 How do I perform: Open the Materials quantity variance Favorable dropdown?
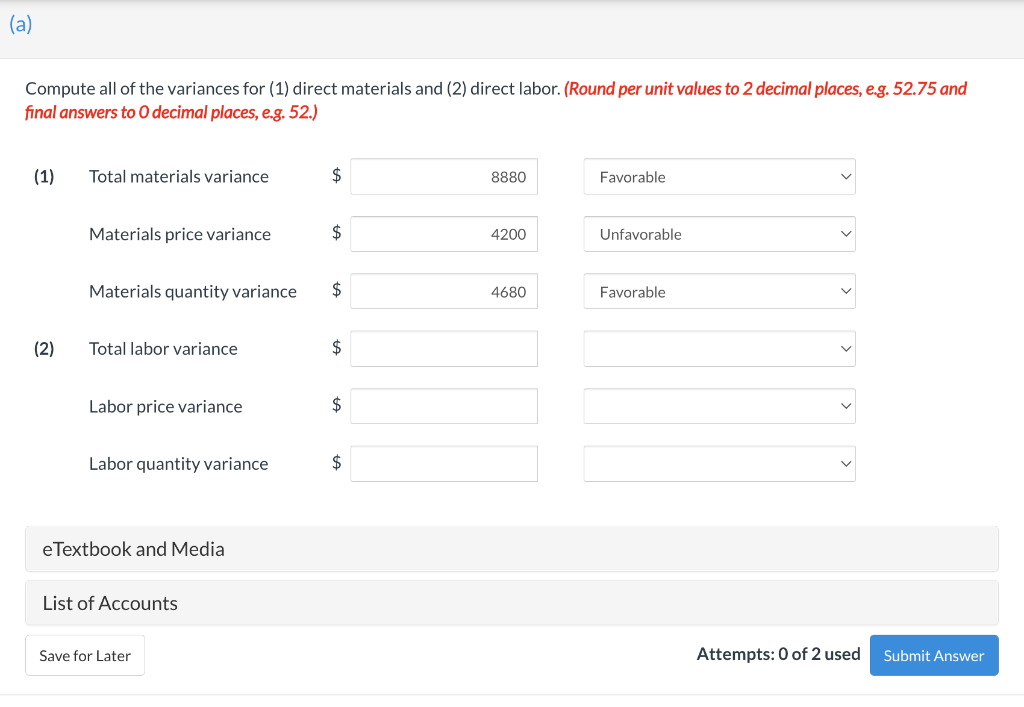[719, 292]
